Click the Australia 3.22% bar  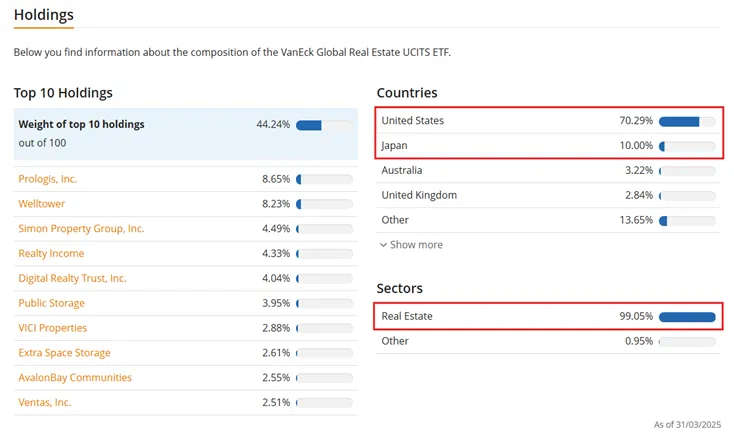(x=687, y=171)
